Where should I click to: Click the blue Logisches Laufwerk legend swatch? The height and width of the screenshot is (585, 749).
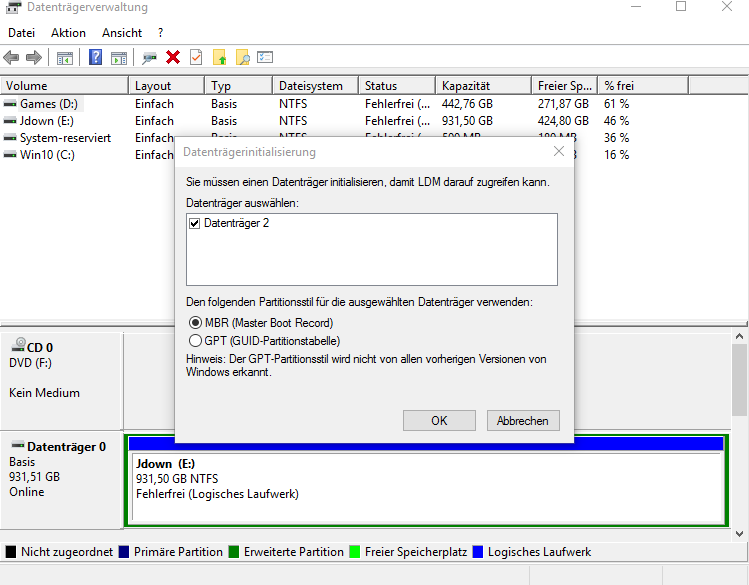pyautogui.click(x=478, y=552)
